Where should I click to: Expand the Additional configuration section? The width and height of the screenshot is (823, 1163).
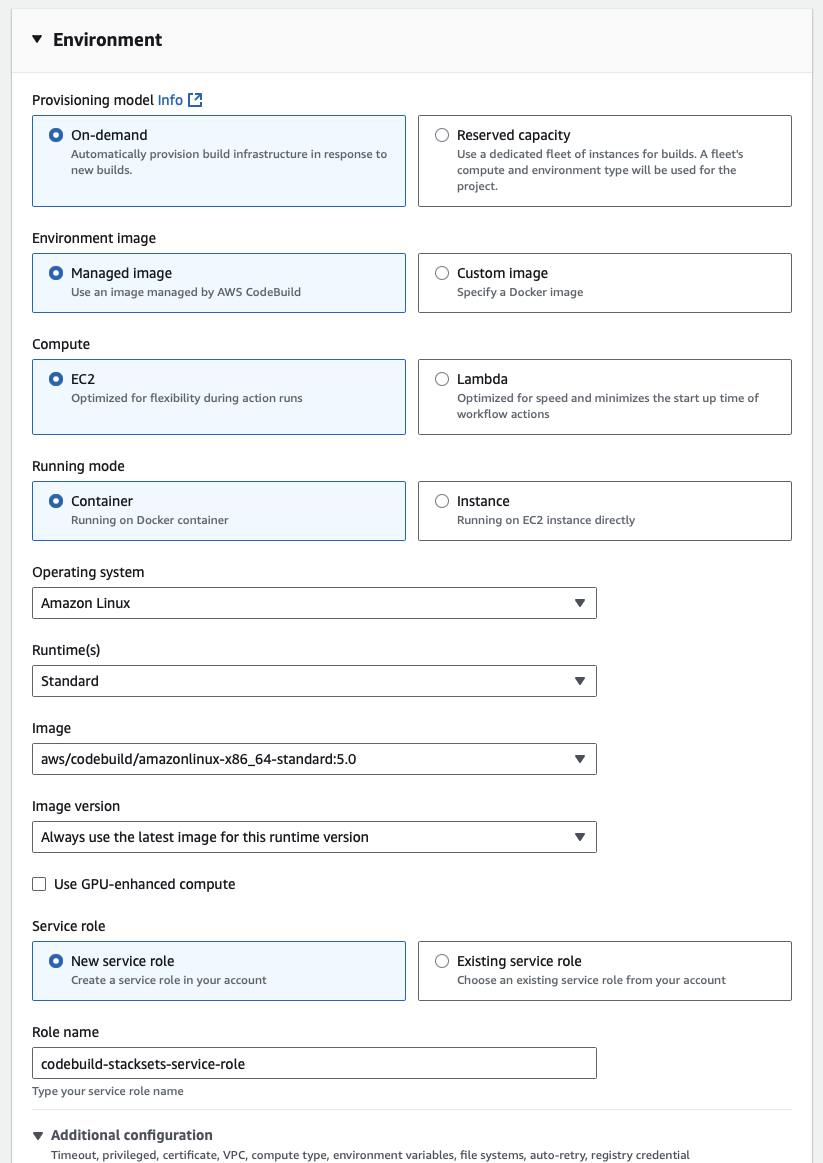coord(38,1135)
